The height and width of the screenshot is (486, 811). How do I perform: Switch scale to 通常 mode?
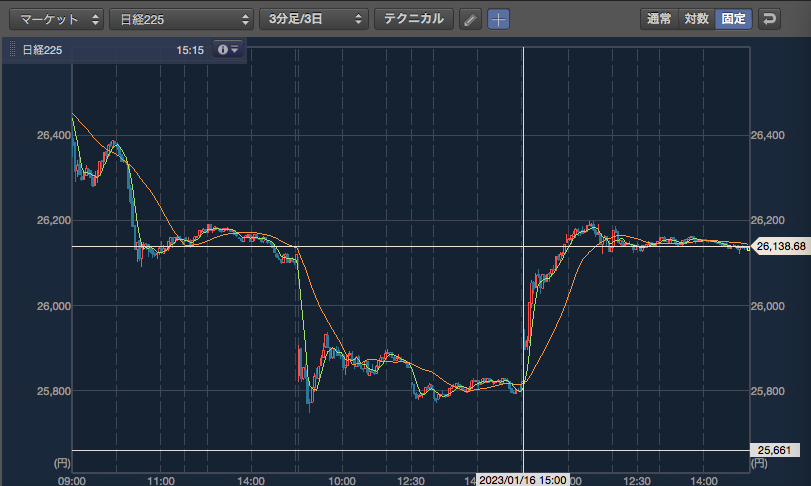(659, 19)
